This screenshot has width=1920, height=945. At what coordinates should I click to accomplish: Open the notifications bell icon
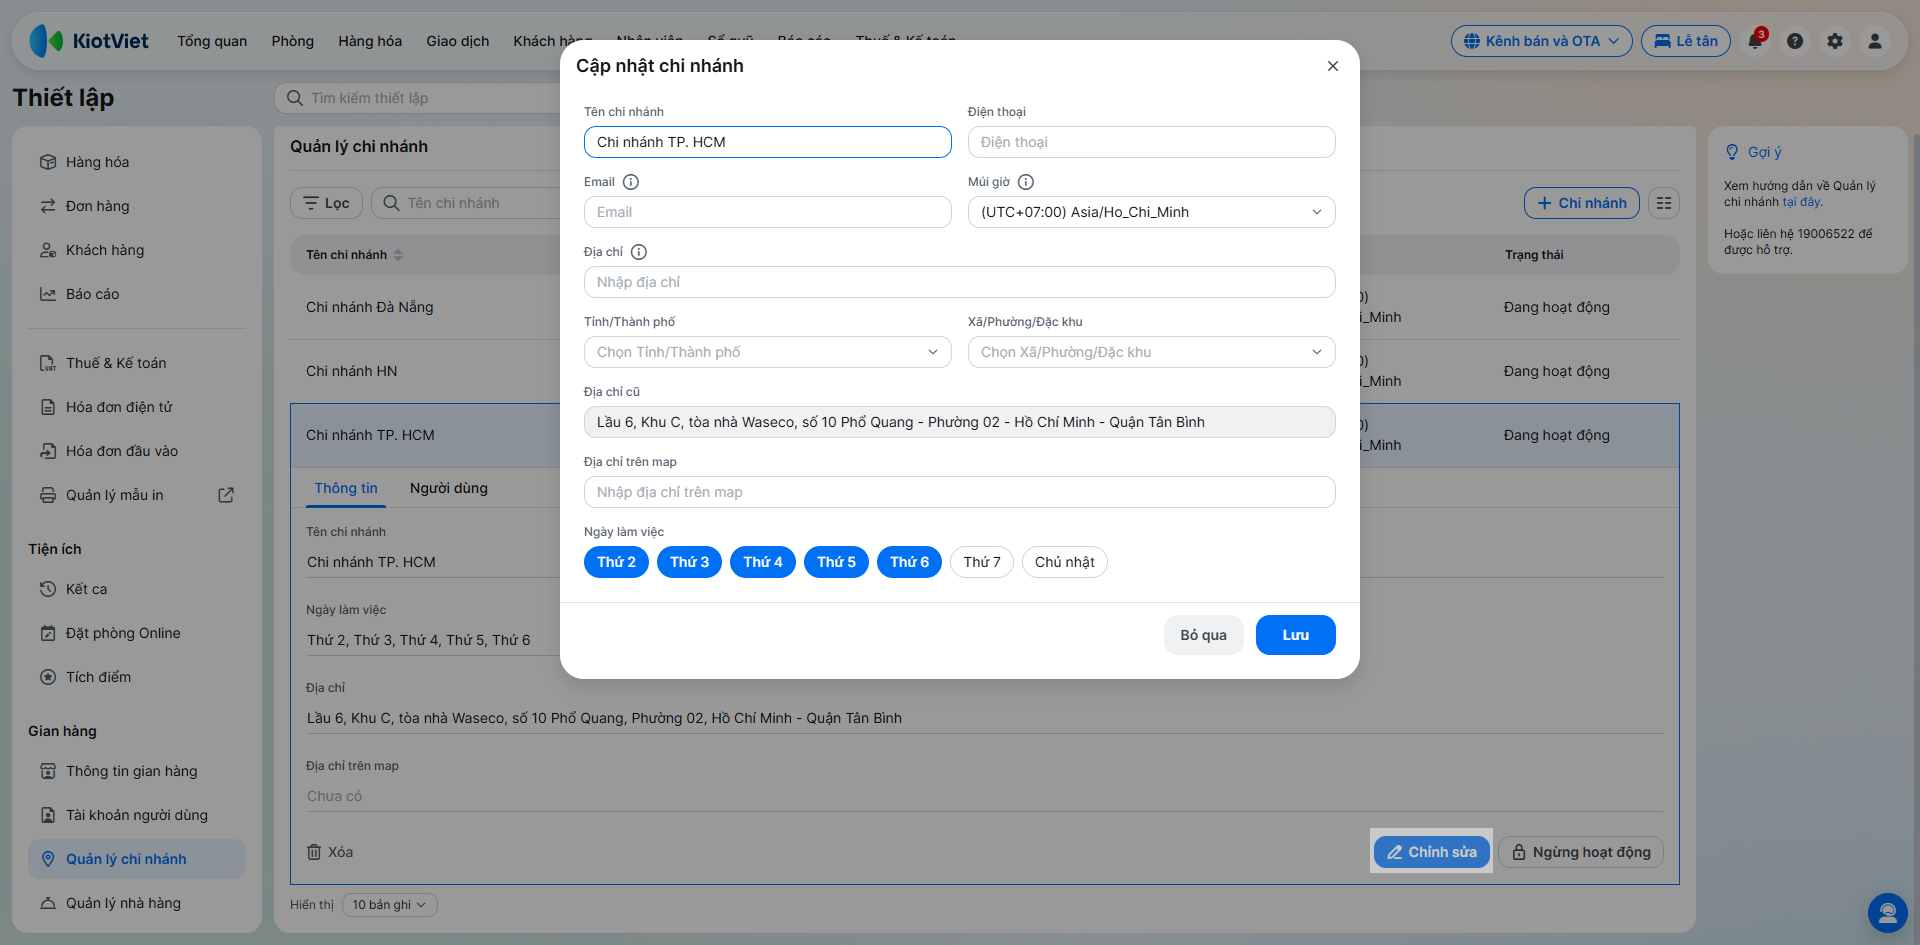pyautogui.click(x=1755, y=41)
